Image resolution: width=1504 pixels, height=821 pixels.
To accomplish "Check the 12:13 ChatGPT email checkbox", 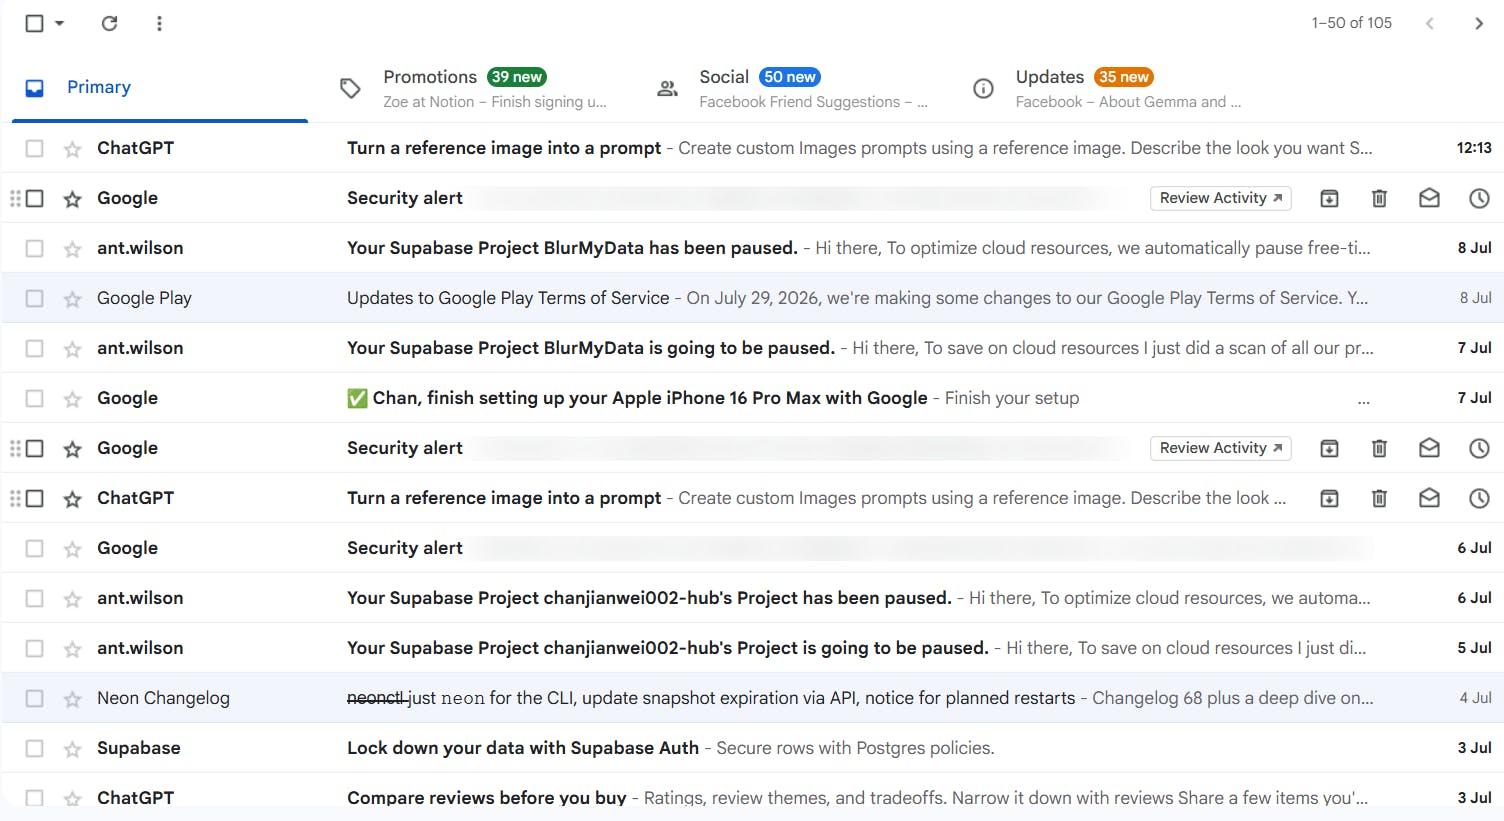I will click(x=34, y=148).
